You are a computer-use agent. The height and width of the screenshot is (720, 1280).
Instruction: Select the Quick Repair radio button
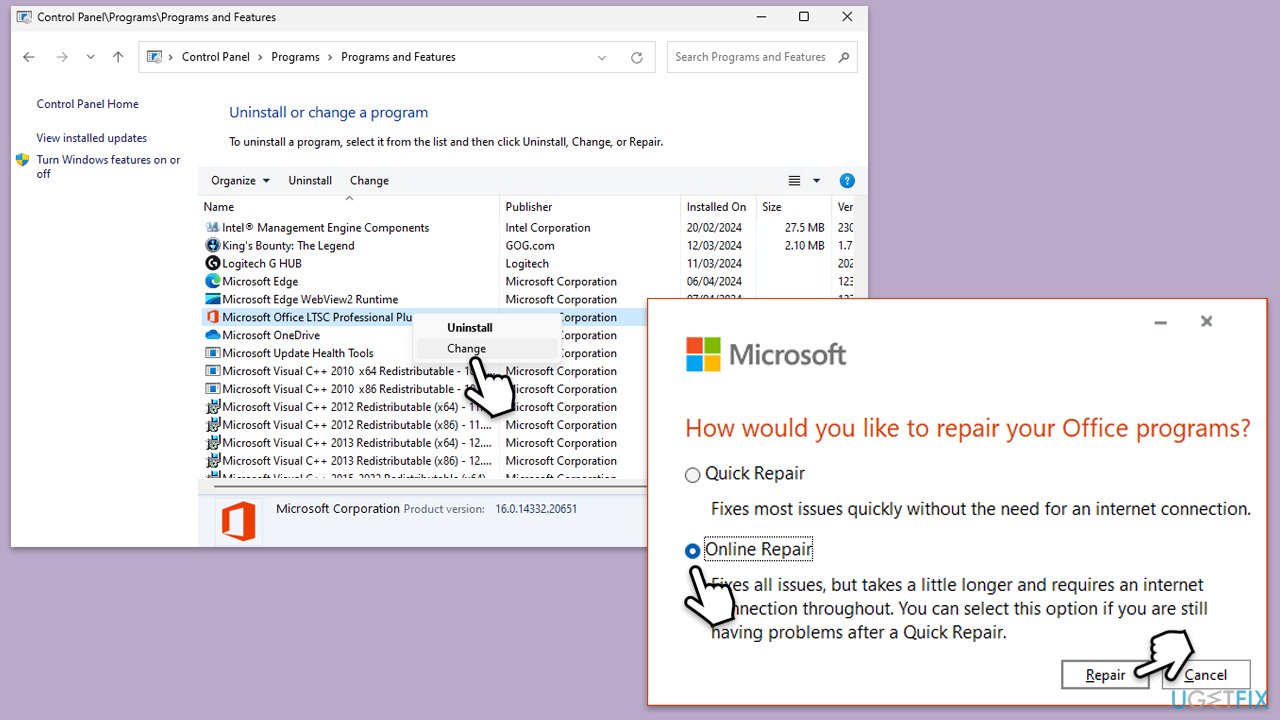[692, 475]
